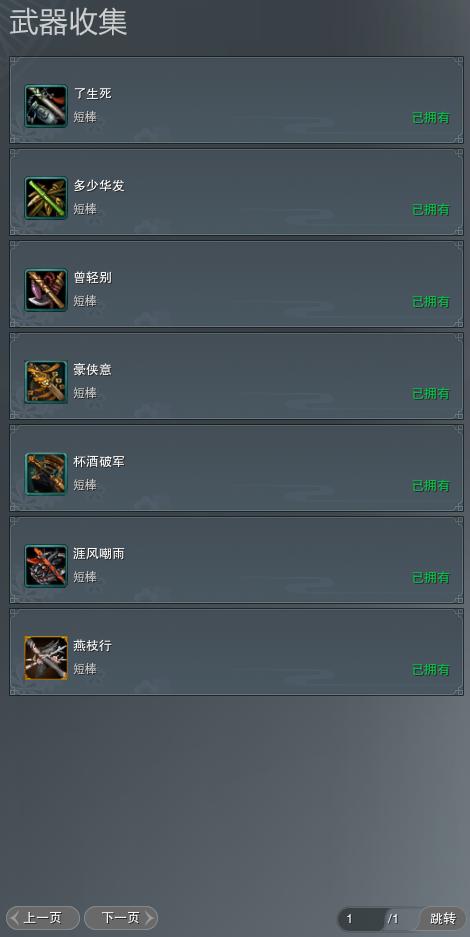Click the 涯风嘲雨 weapon icon
This screenshot has width=470, height=937.
click(x=46, y=566)
